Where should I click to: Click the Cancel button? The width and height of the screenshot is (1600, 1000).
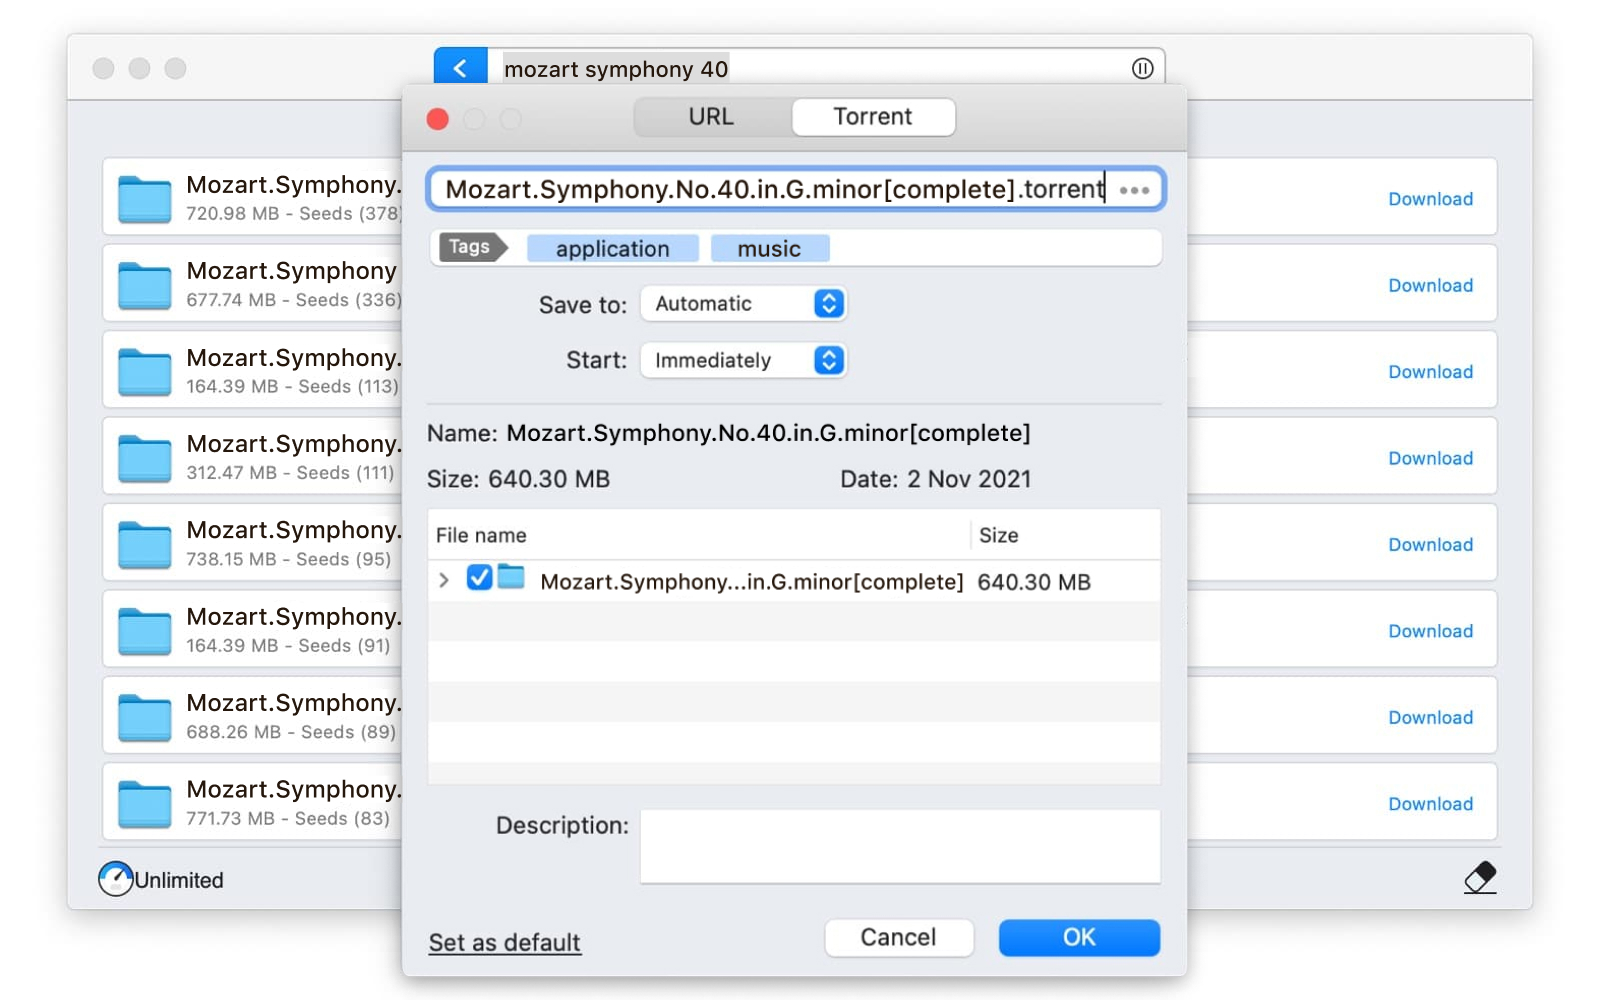pos(898,937)
